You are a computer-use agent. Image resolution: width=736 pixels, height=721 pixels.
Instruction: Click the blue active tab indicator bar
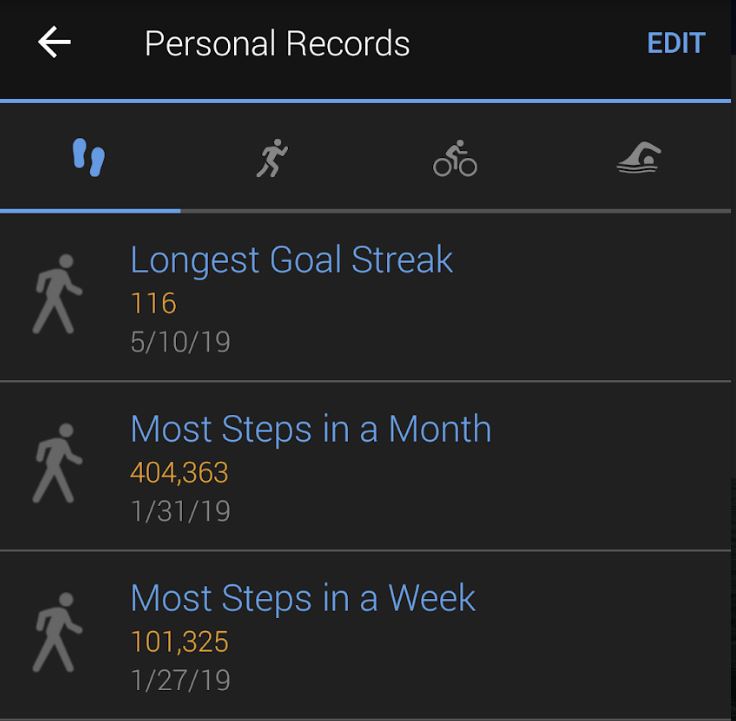[x=90, y=211]
